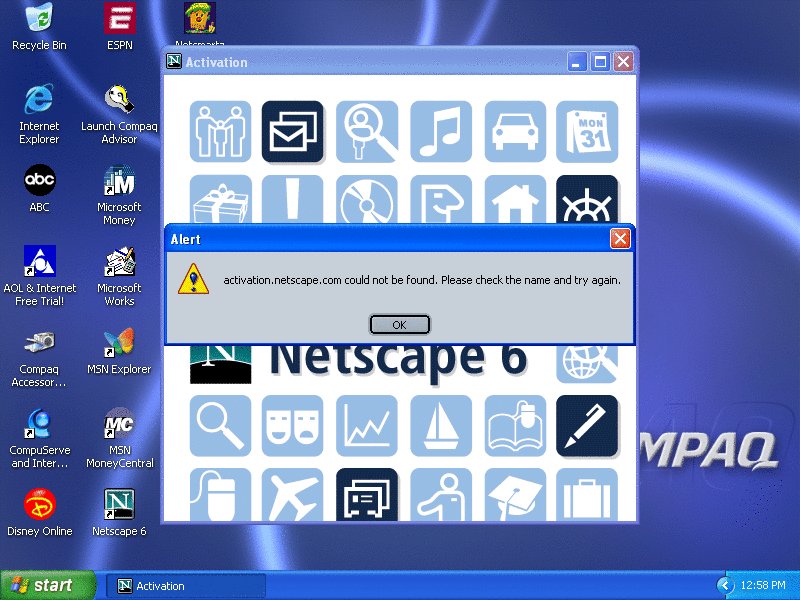This screenshot has height=600, width=800.
Task: Select Compaq Accessories desktop icon
Action: [39, 357]
